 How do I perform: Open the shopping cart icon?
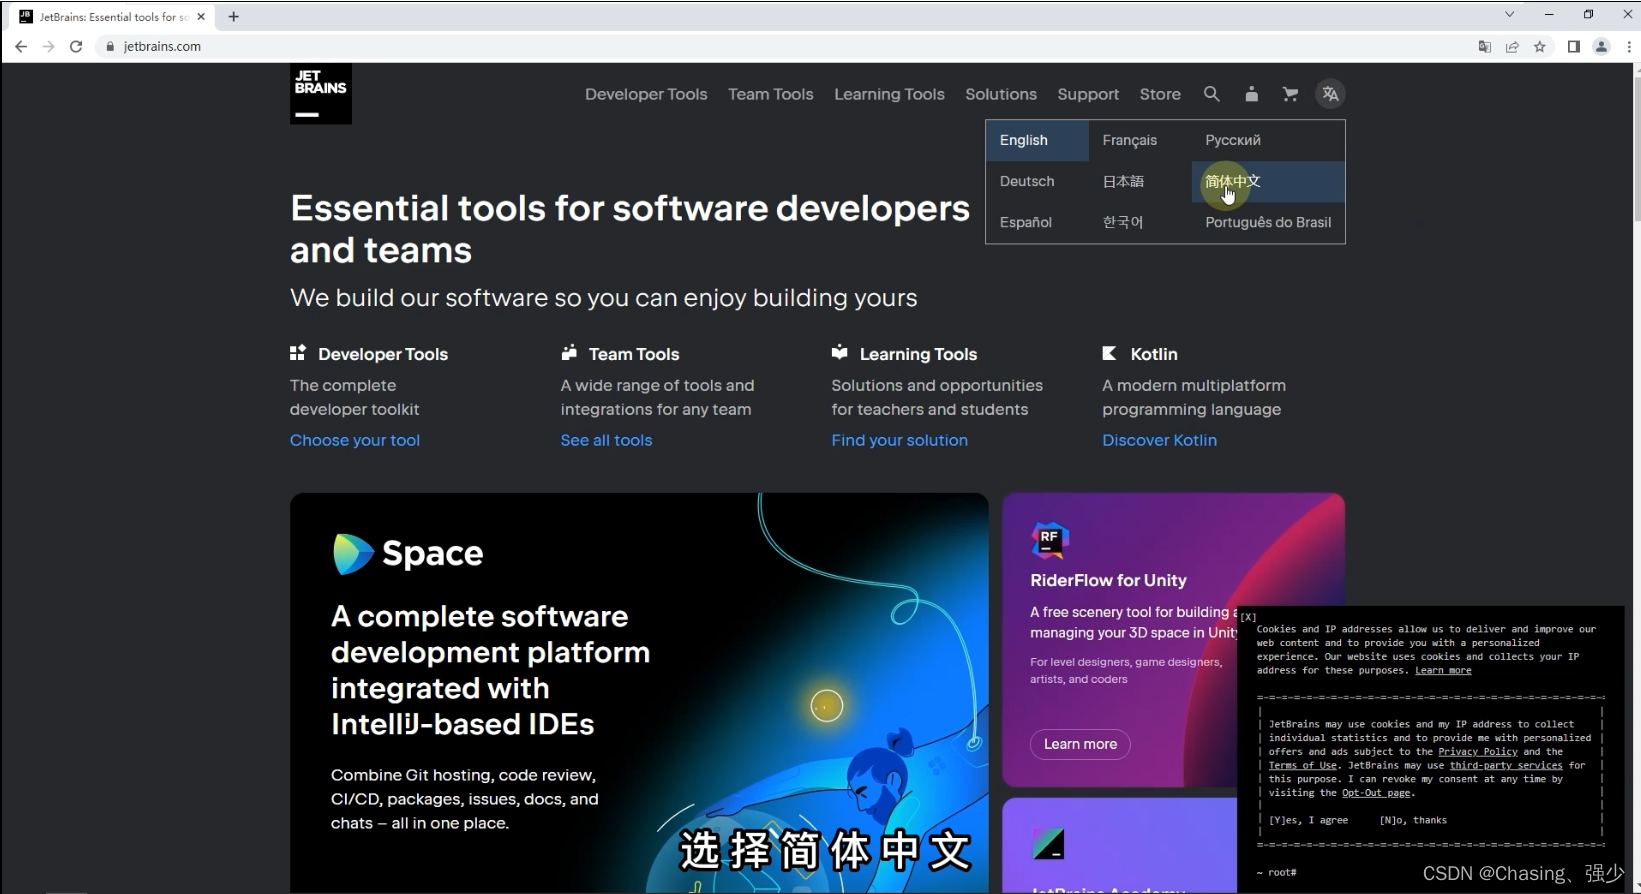[1290, 94]
